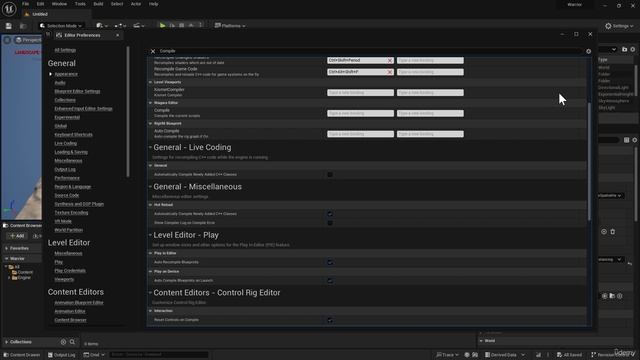The height and width of the screenshot is (360, 640).
Task: Select the Untitled level tab
Action: (x=40, y=14)
